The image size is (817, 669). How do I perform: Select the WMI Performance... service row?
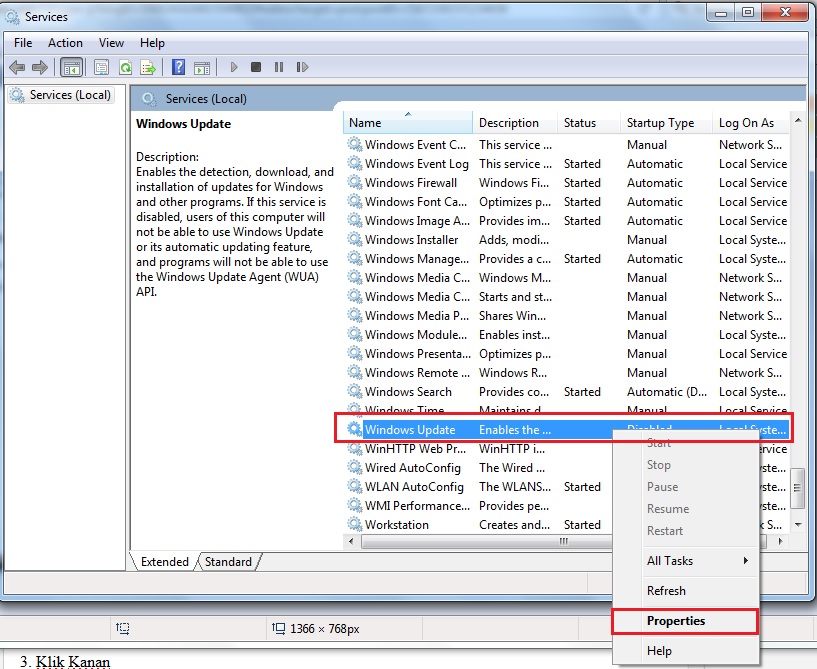pos(478,505)
